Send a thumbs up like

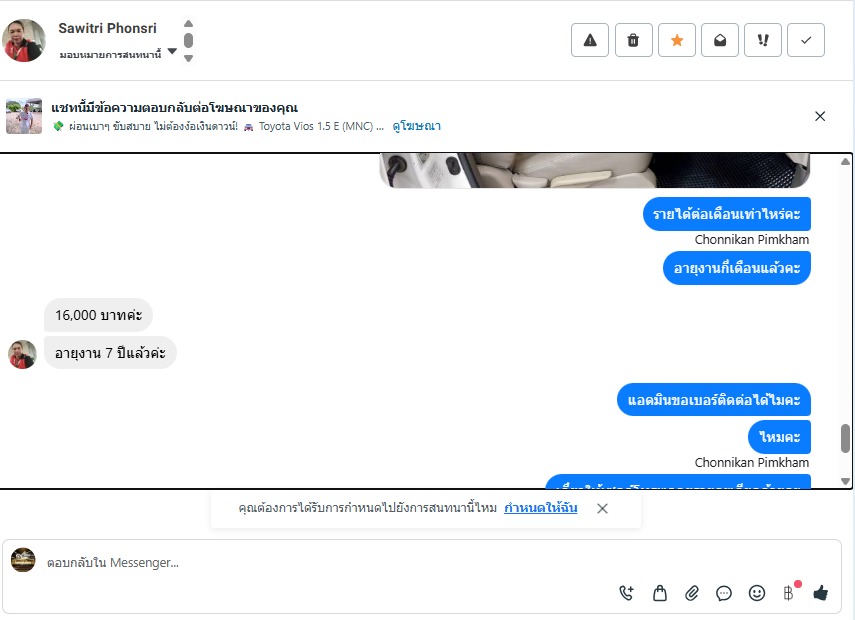pyautogui.click(x=820, y=593)
